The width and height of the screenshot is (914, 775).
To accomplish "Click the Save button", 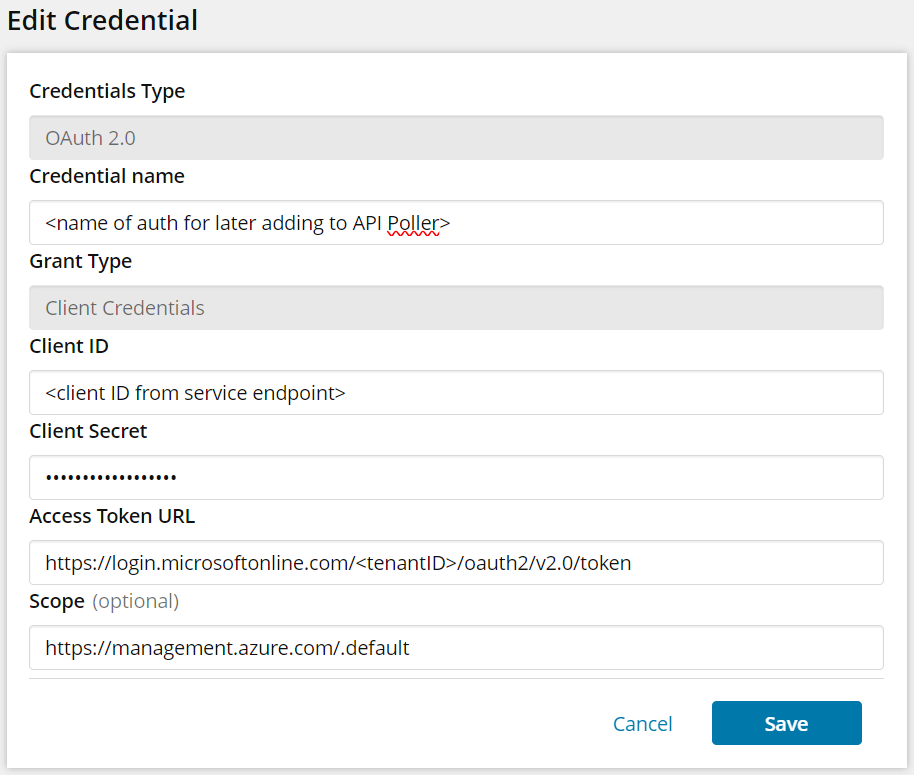I will click(786, 723).
